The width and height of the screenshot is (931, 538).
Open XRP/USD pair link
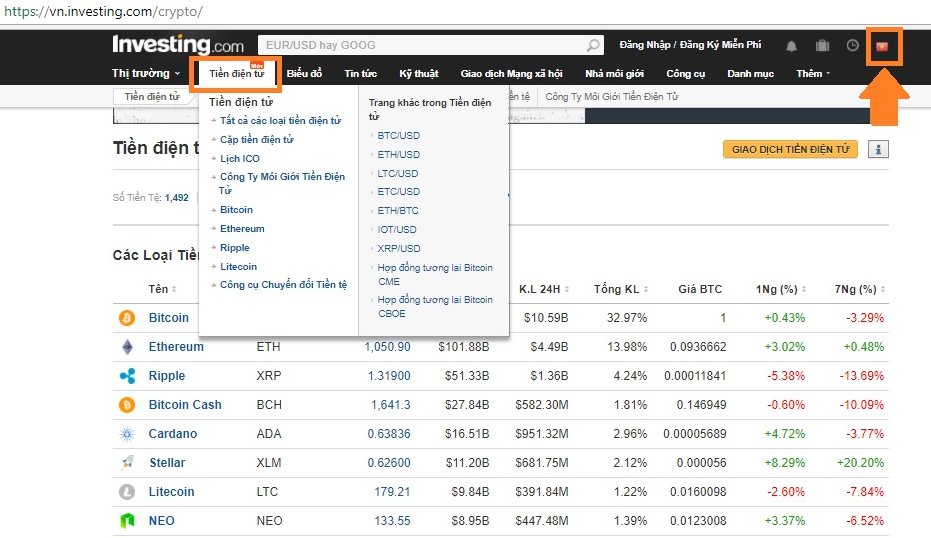pyautogui.click(x=398, y=249)
